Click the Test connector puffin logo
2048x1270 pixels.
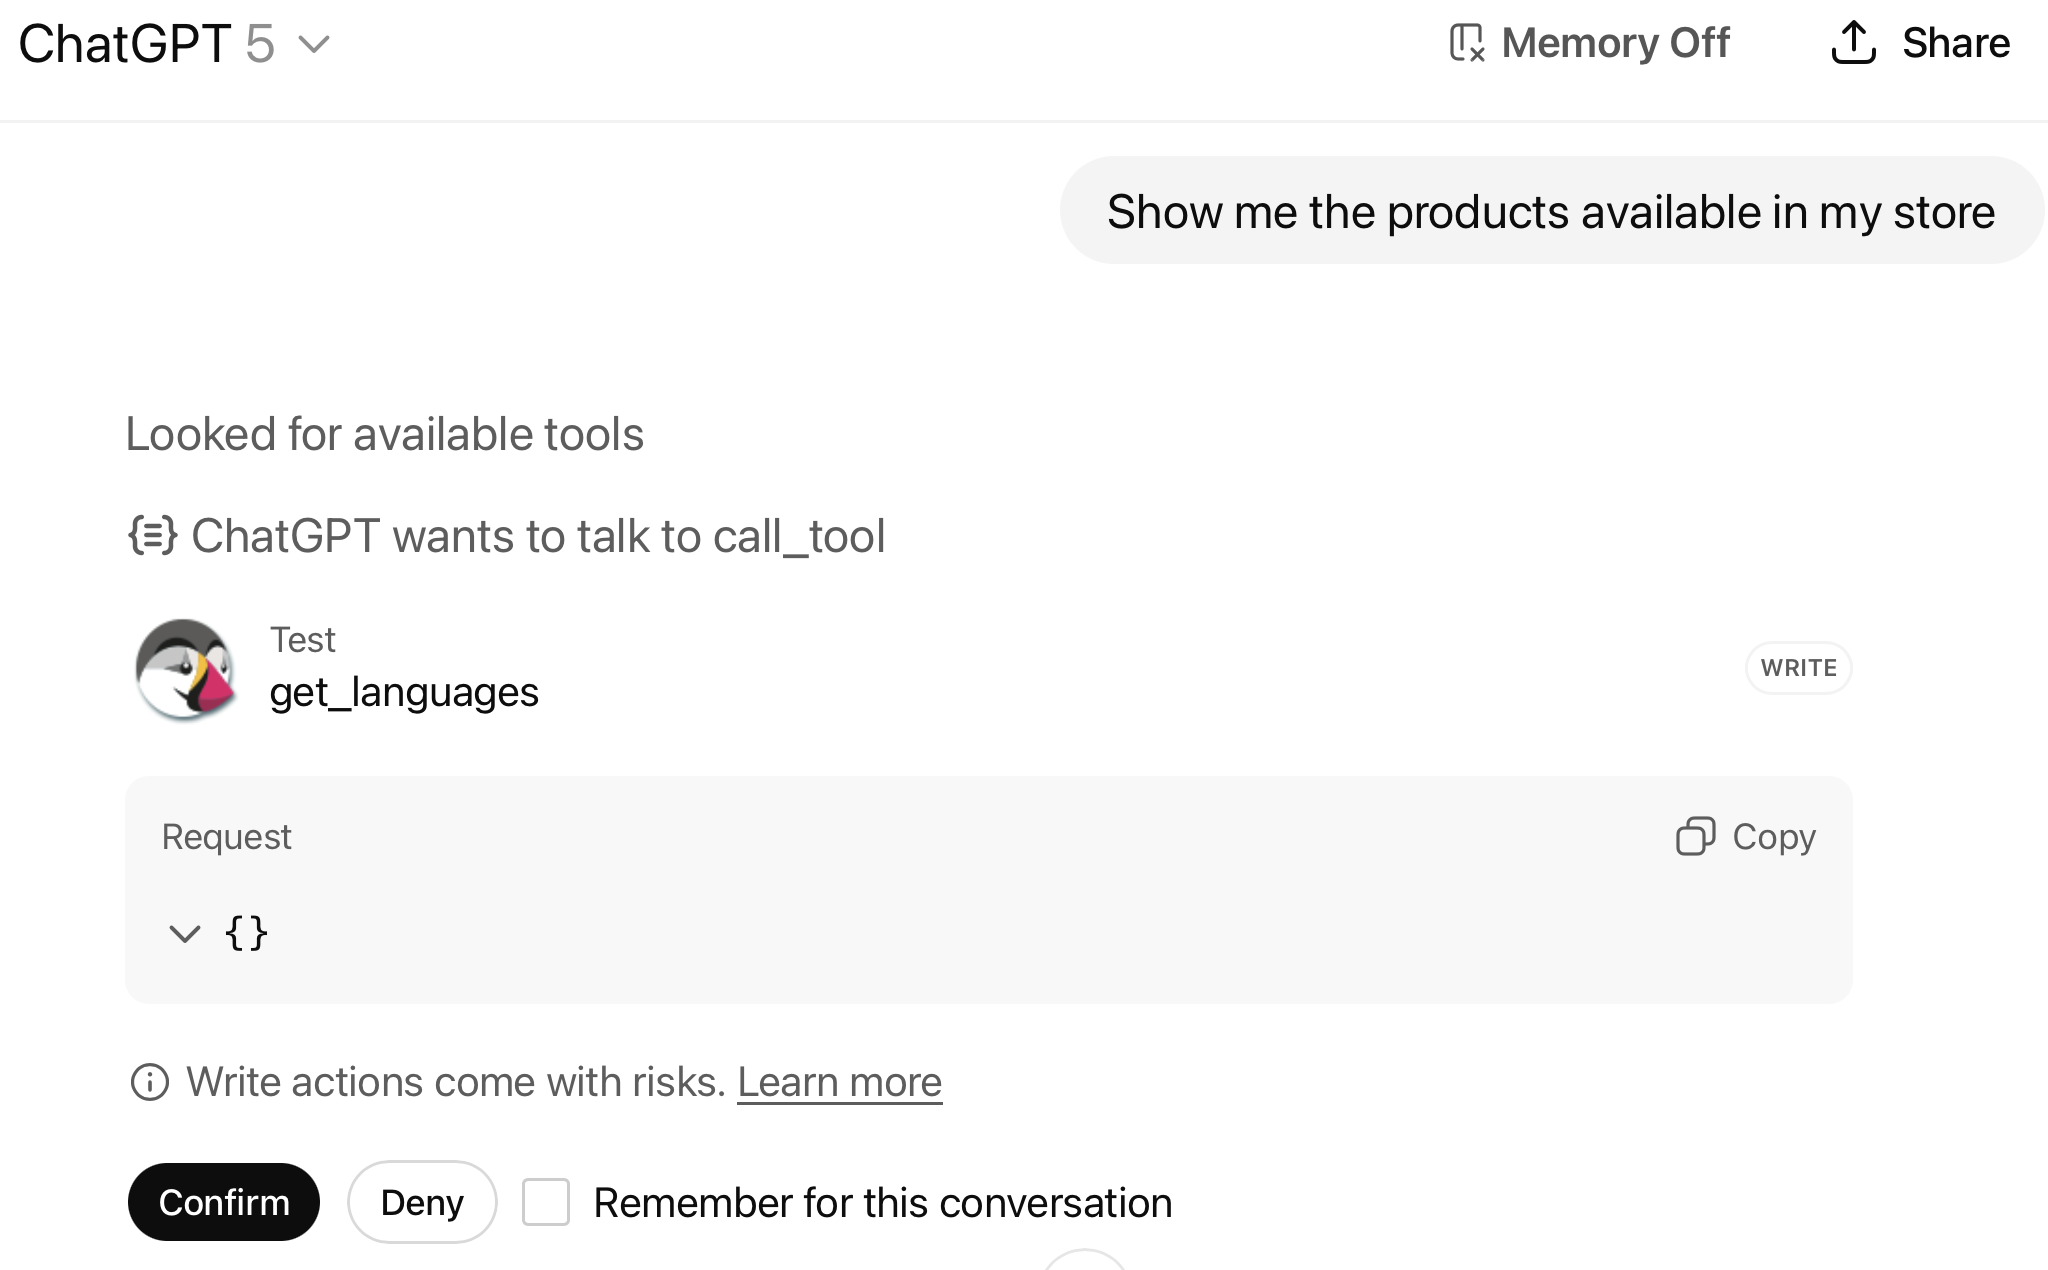click(185, 668)
